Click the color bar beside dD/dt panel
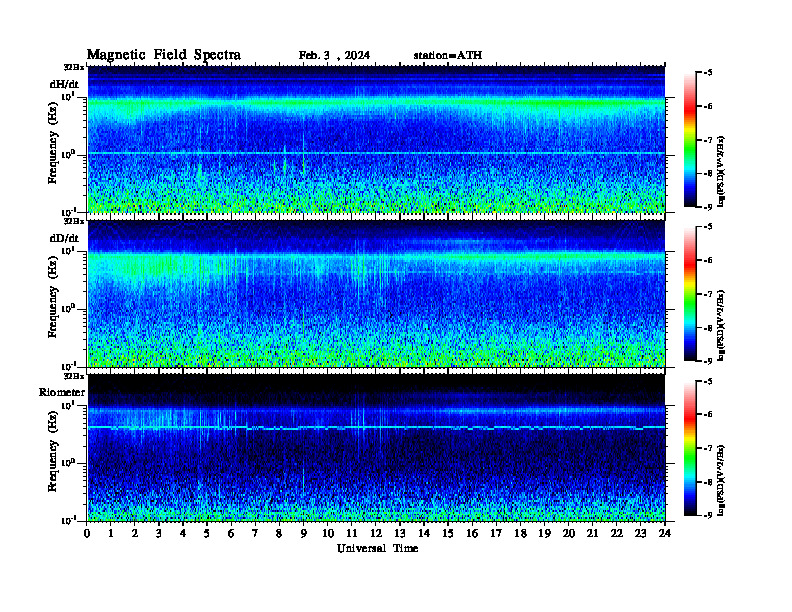This screenshot has height=612, width=792. 690,294
